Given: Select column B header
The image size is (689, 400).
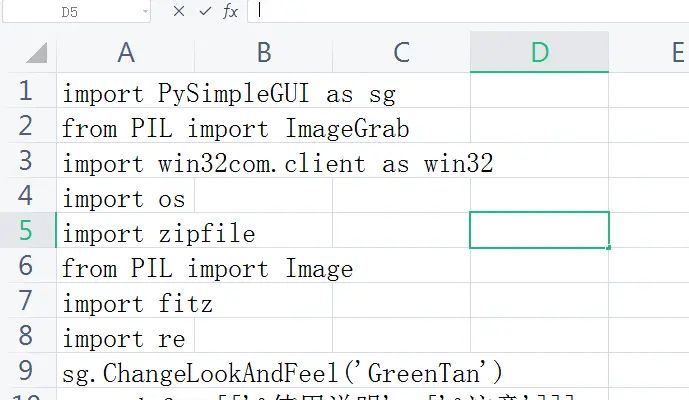Looking at the screenshot, I should click(263, 52).
